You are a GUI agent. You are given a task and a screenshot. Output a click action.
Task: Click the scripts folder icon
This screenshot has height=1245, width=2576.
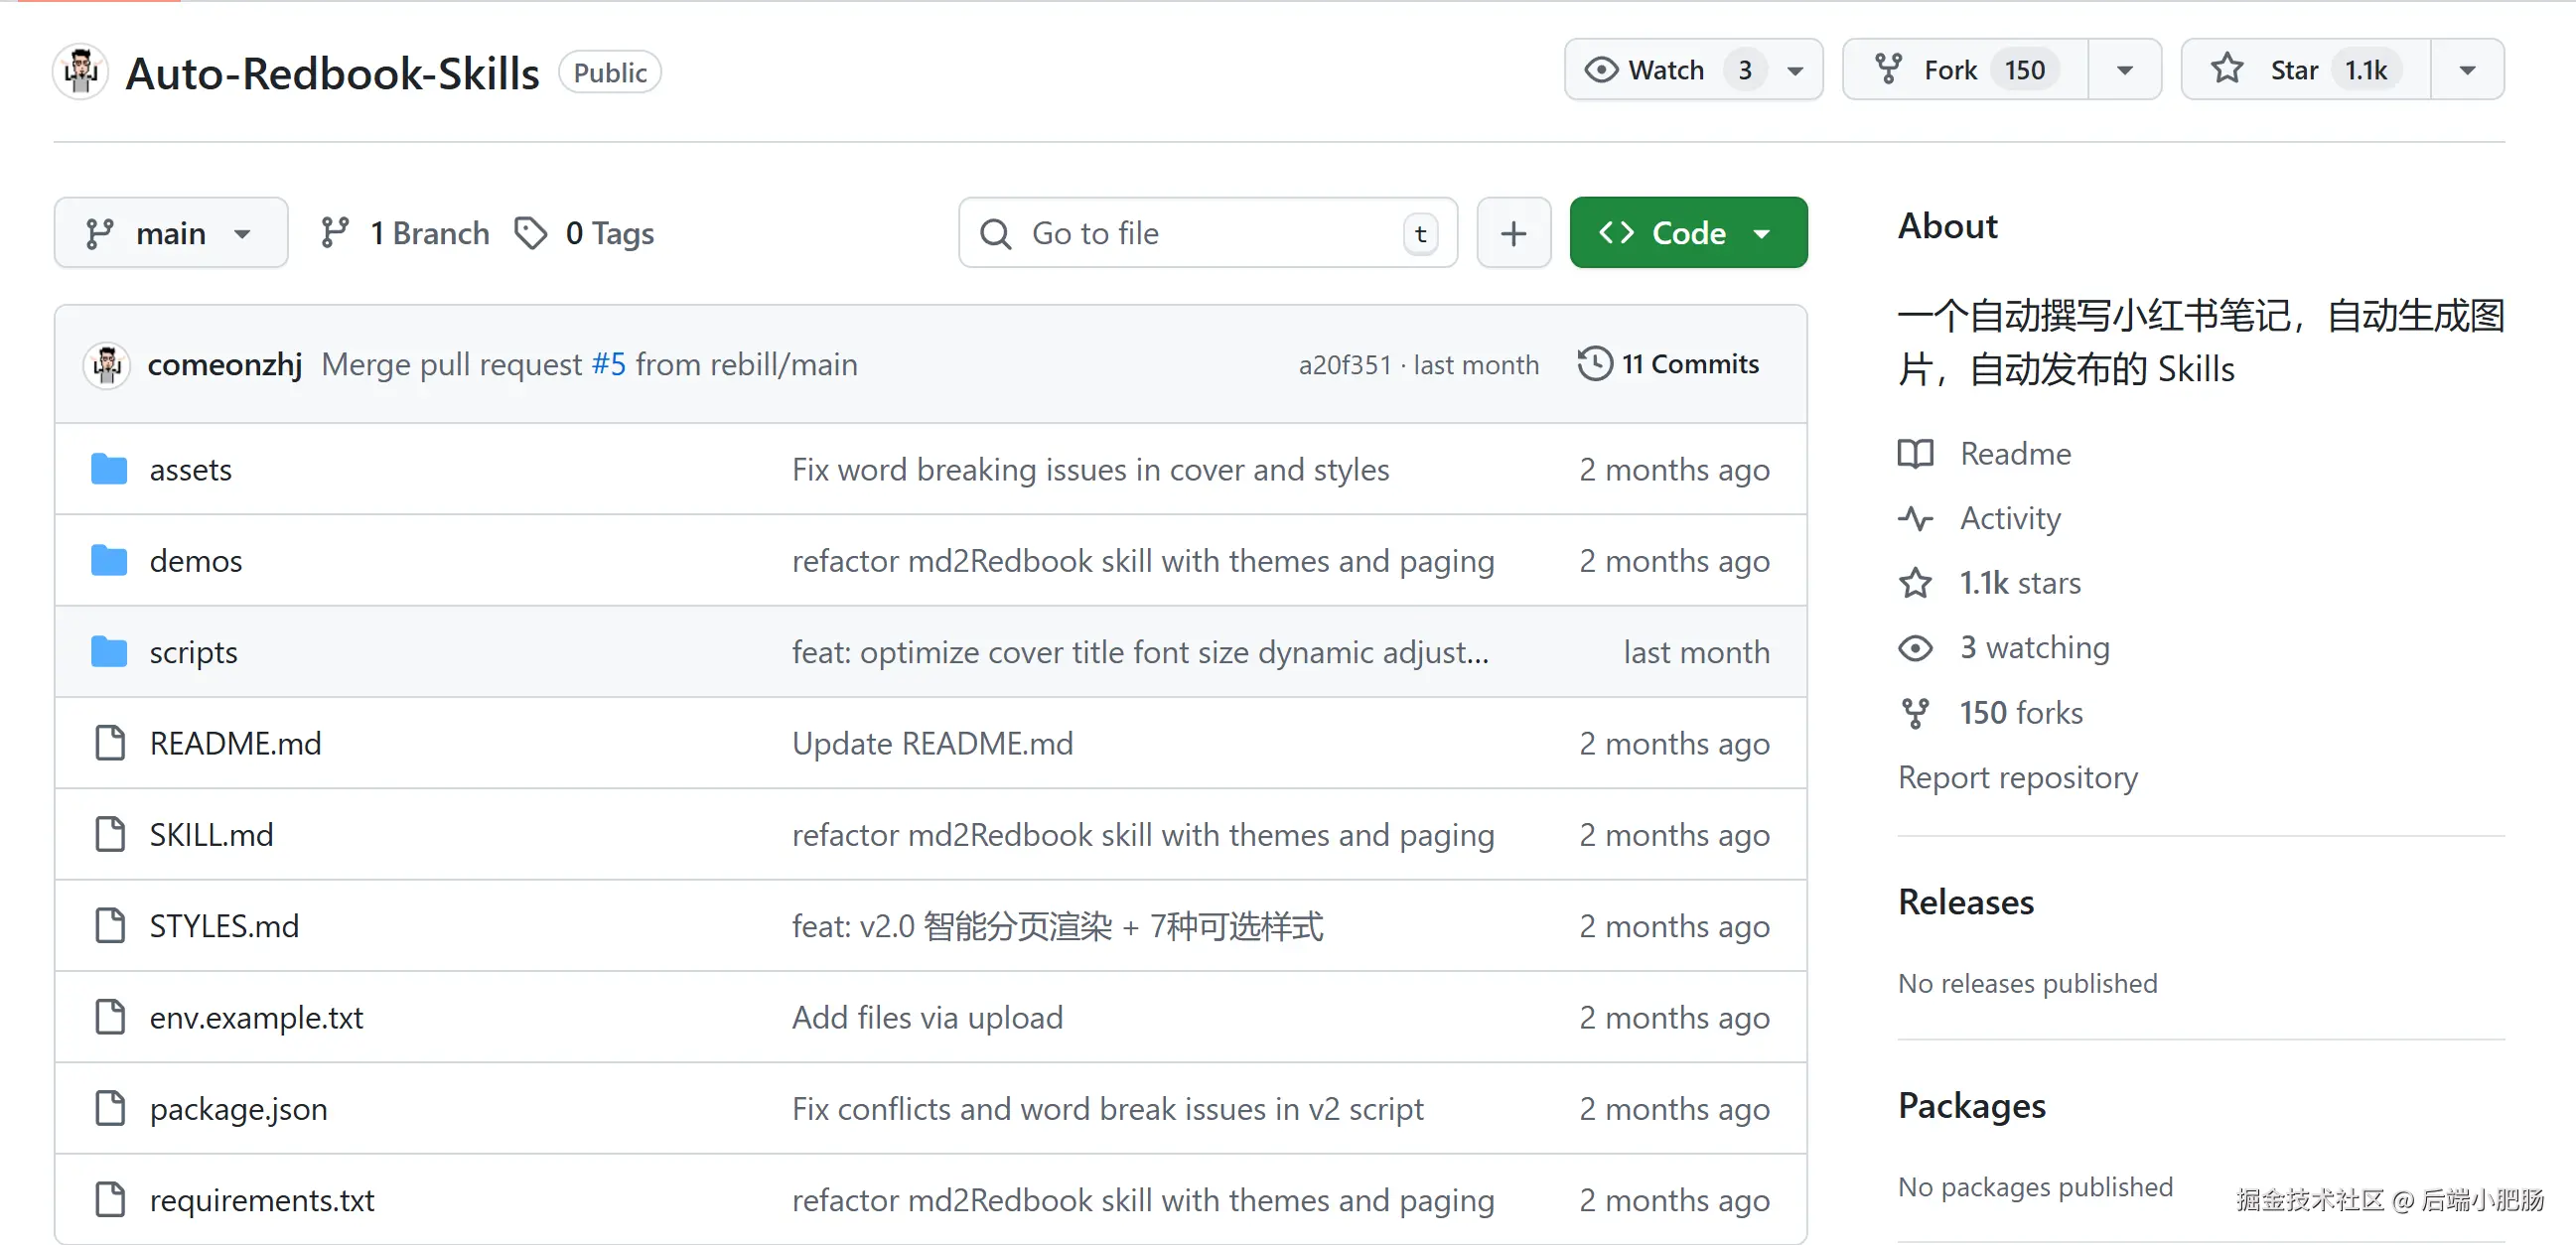pos(108,652)
